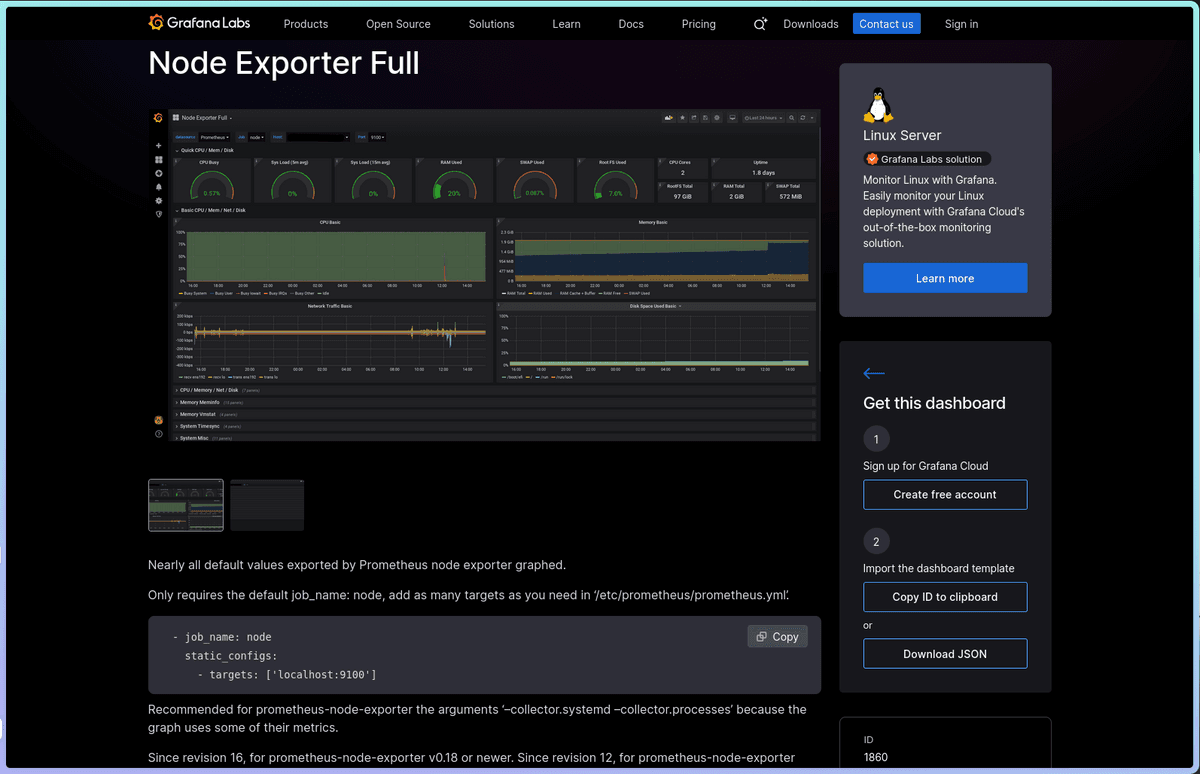Click the Sign up for Grafana Cloud text
The width and height of the screenshot is (1200, 774).
coord(926,466)
